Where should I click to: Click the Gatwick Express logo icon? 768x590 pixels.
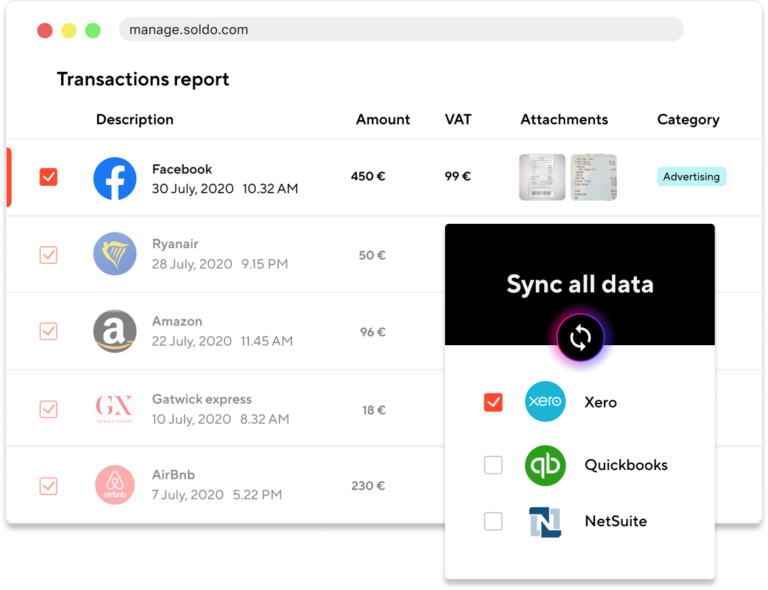point(115,408)
